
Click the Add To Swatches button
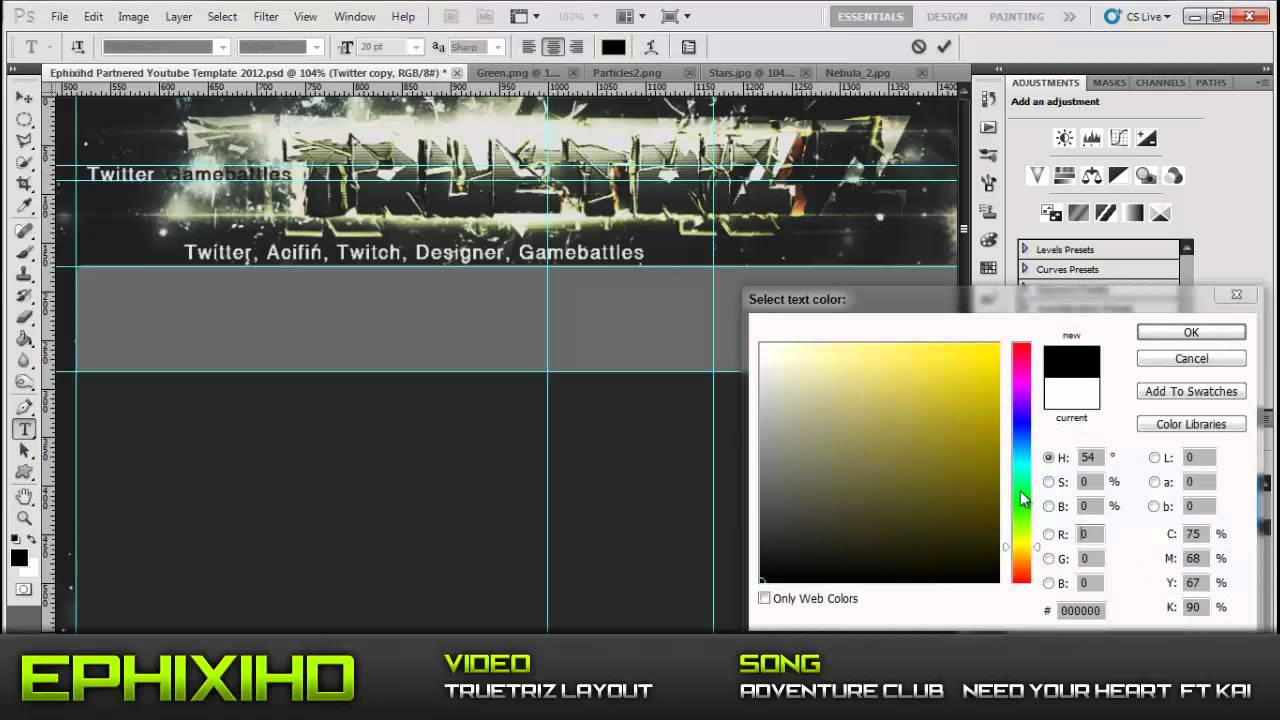1191,392
